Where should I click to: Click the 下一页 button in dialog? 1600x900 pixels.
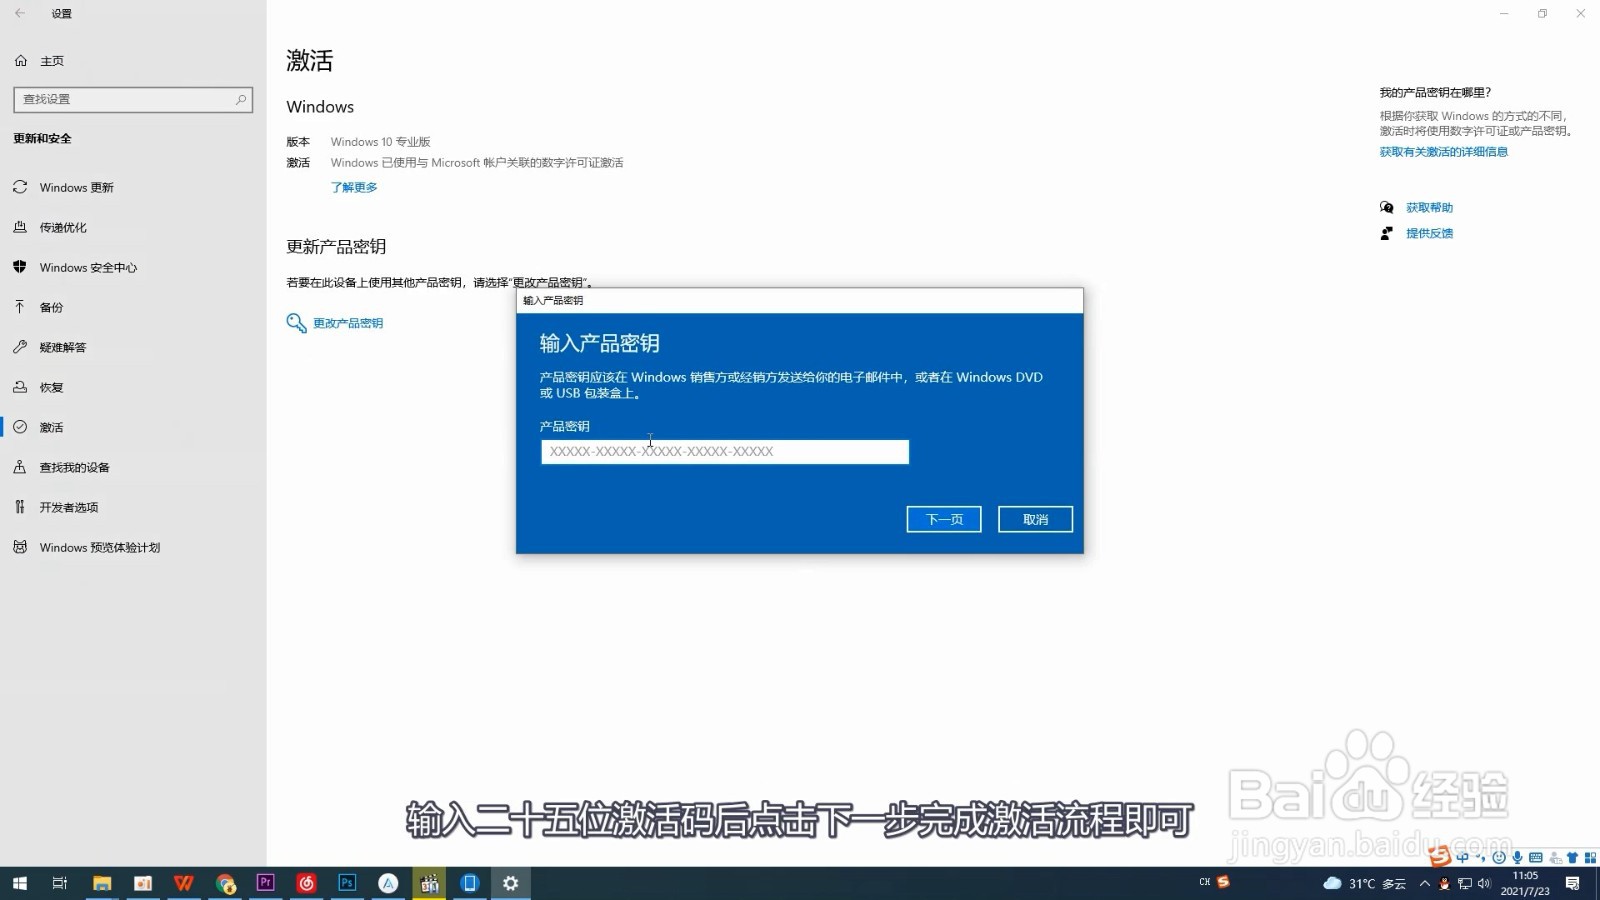943,519
